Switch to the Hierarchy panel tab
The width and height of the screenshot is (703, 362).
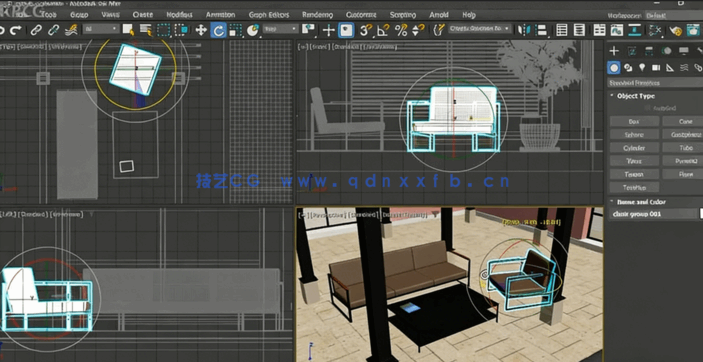click(x=649, y=51)
